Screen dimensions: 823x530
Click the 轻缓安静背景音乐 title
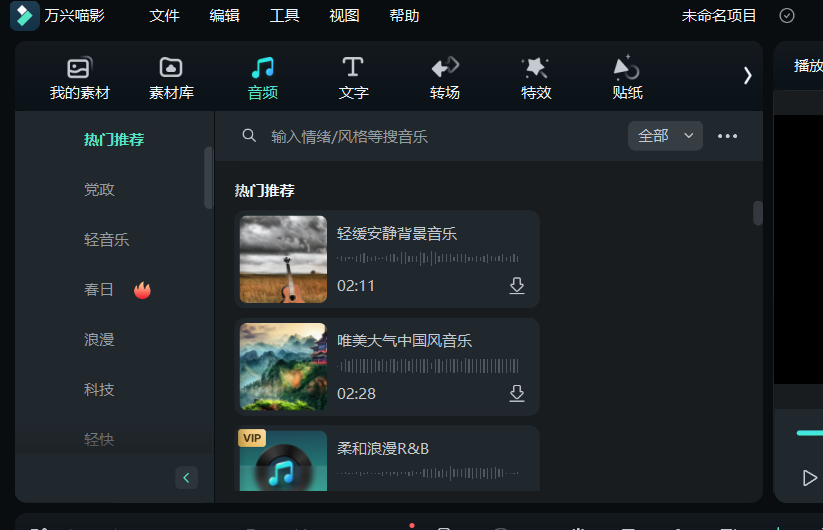click(397, 234)
